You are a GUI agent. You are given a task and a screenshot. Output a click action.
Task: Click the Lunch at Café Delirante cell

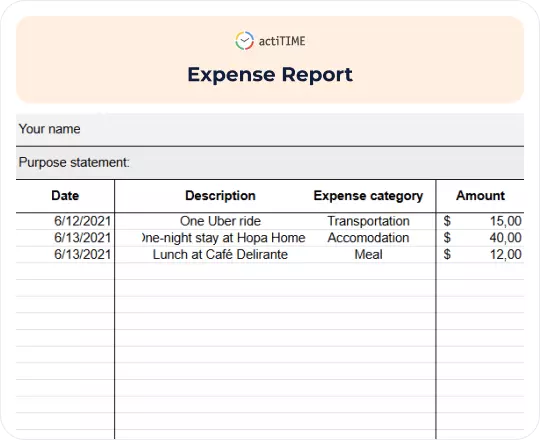click(220, 254)
